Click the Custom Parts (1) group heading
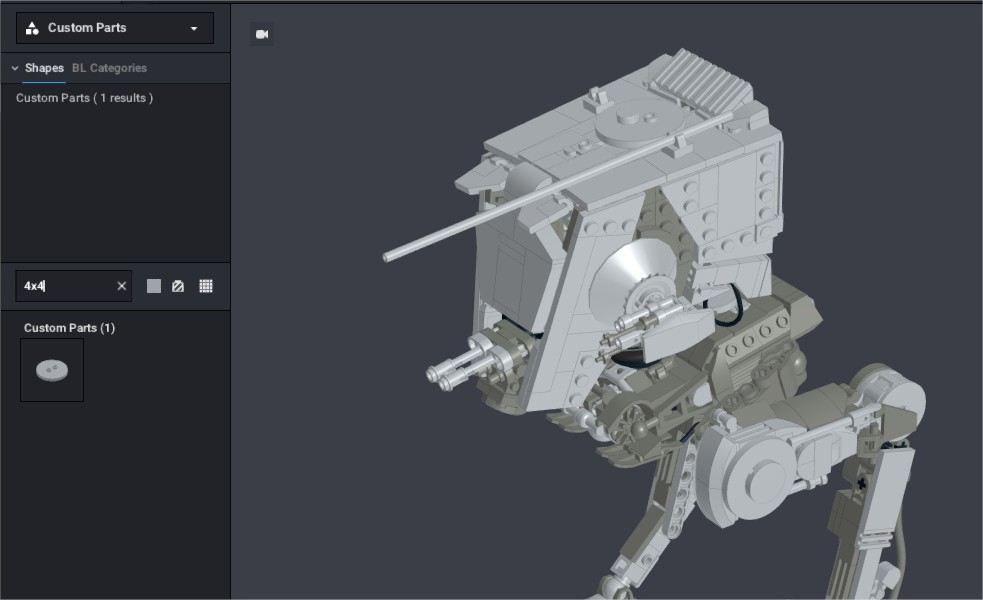The width and height of the screenshot is (983, 600). (70, 328)
